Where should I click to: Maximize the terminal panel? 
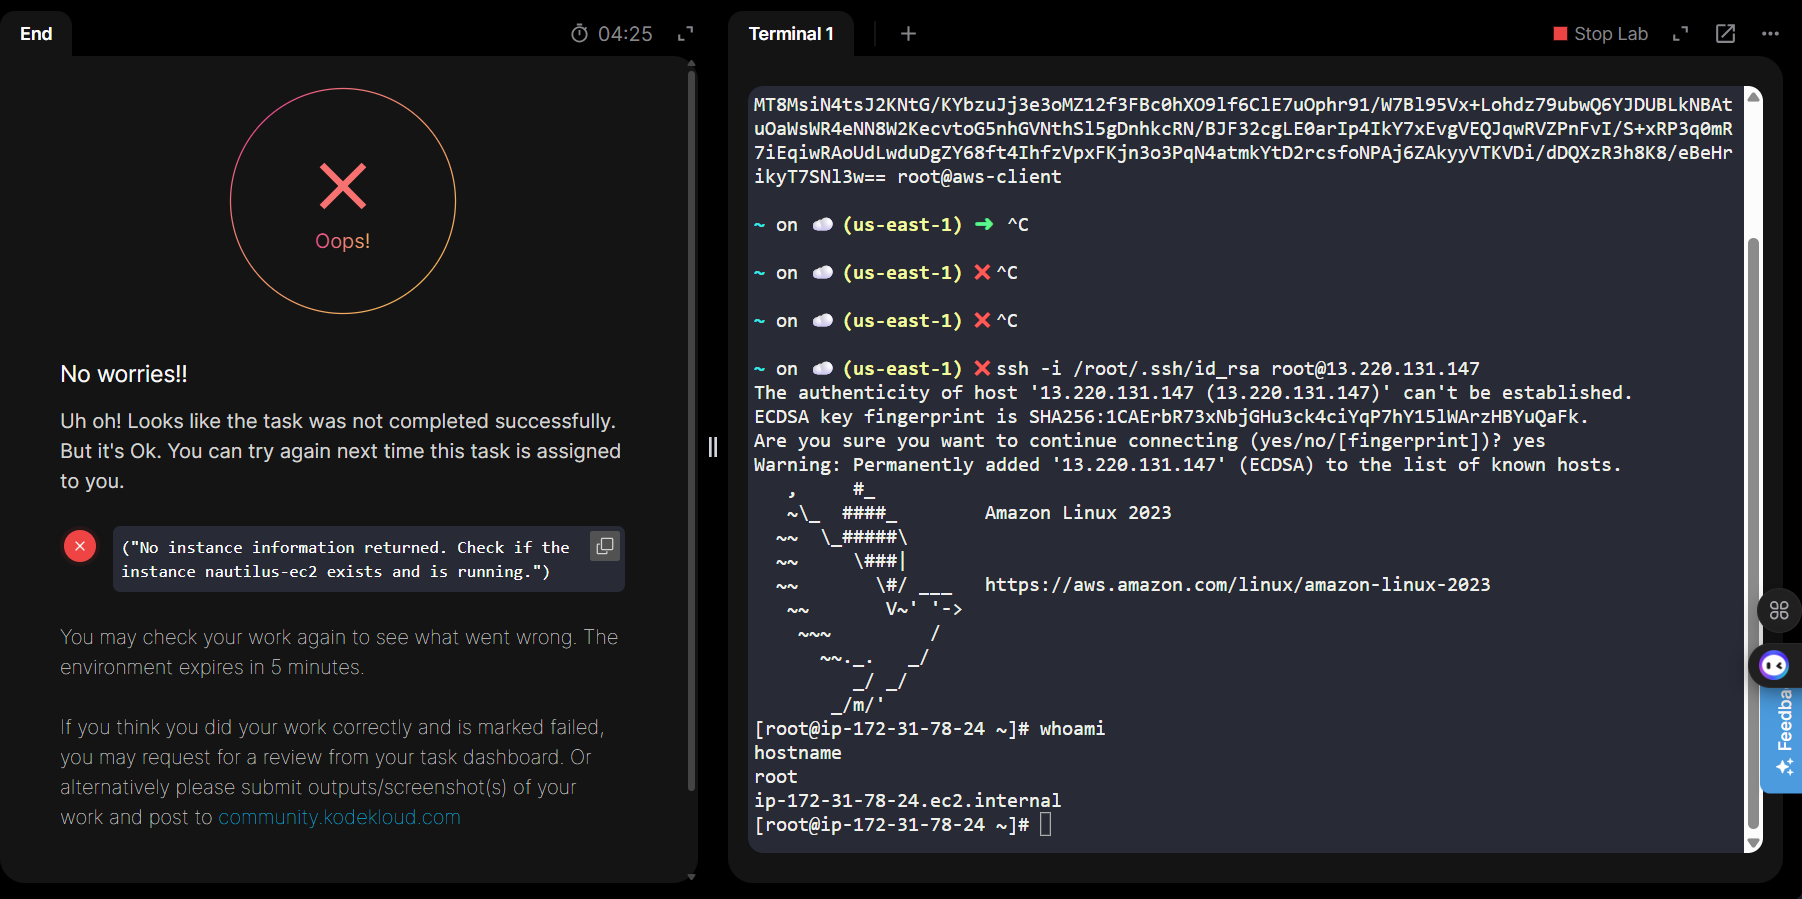(x=1680, y=34)
